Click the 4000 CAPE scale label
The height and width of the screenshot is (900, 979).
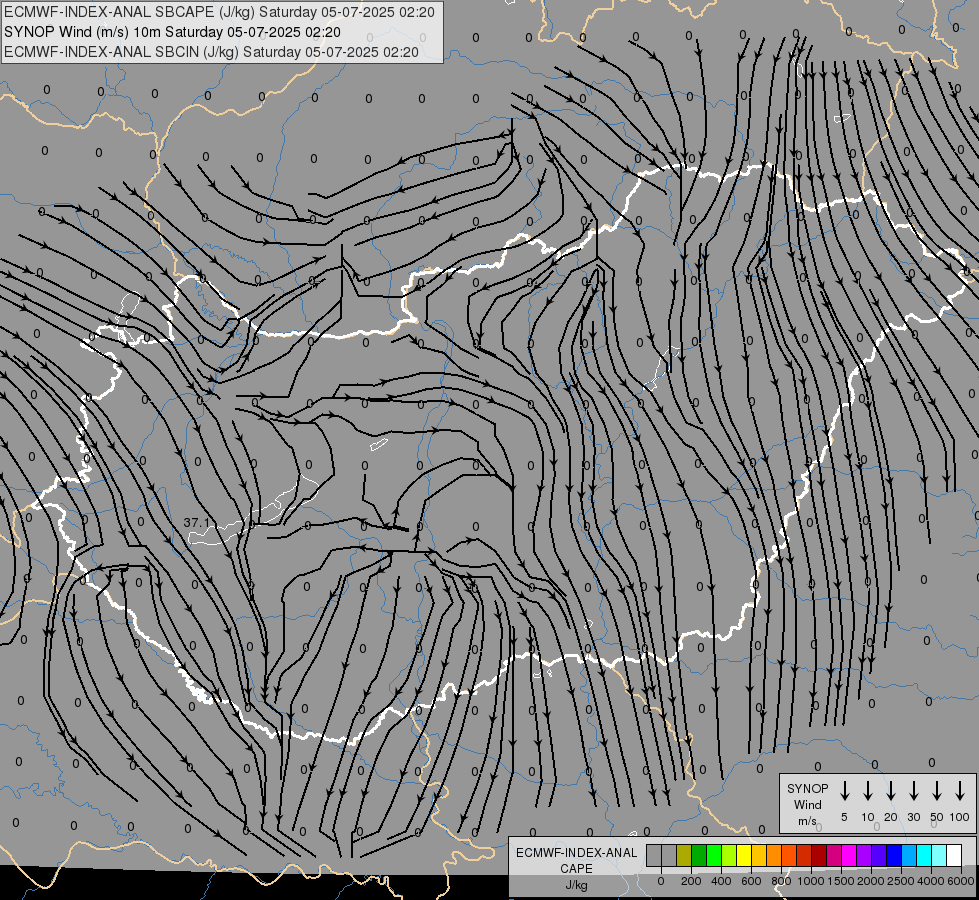pos(931,881)
